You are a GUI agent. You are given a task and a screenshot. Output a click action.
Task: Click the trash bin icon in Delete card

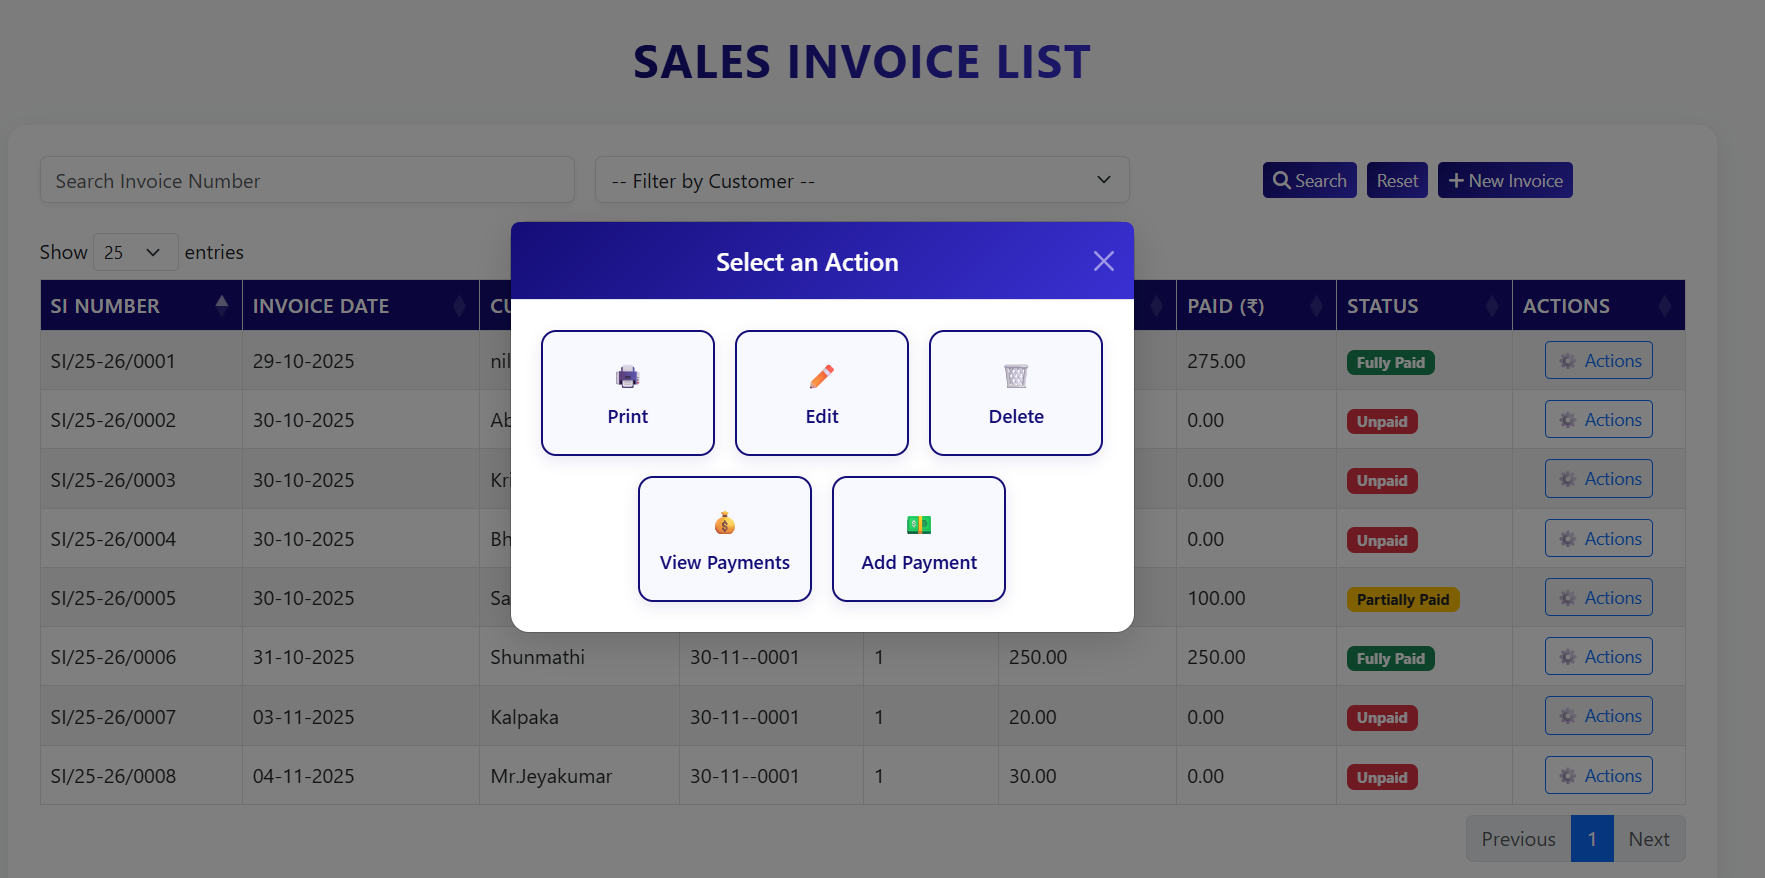pyautogui.click(x=1016, y=376)
